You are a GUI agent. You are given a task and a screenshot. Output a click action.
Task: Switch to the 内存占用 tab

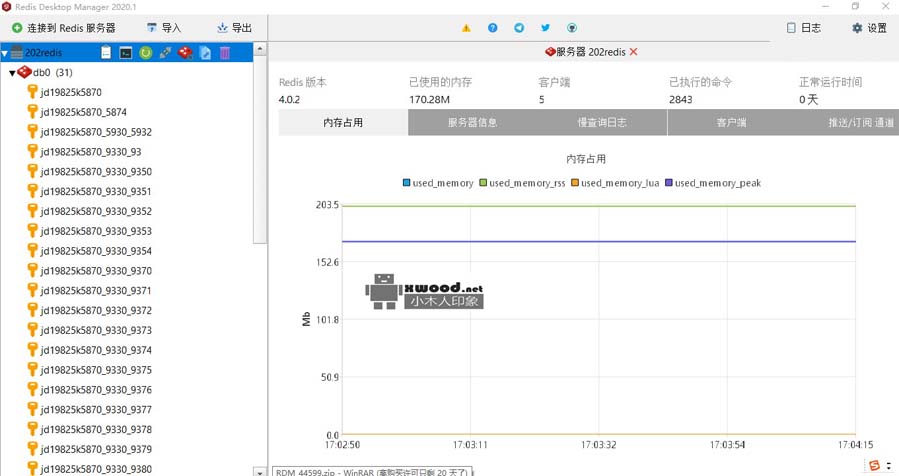(x=343, y=122)
